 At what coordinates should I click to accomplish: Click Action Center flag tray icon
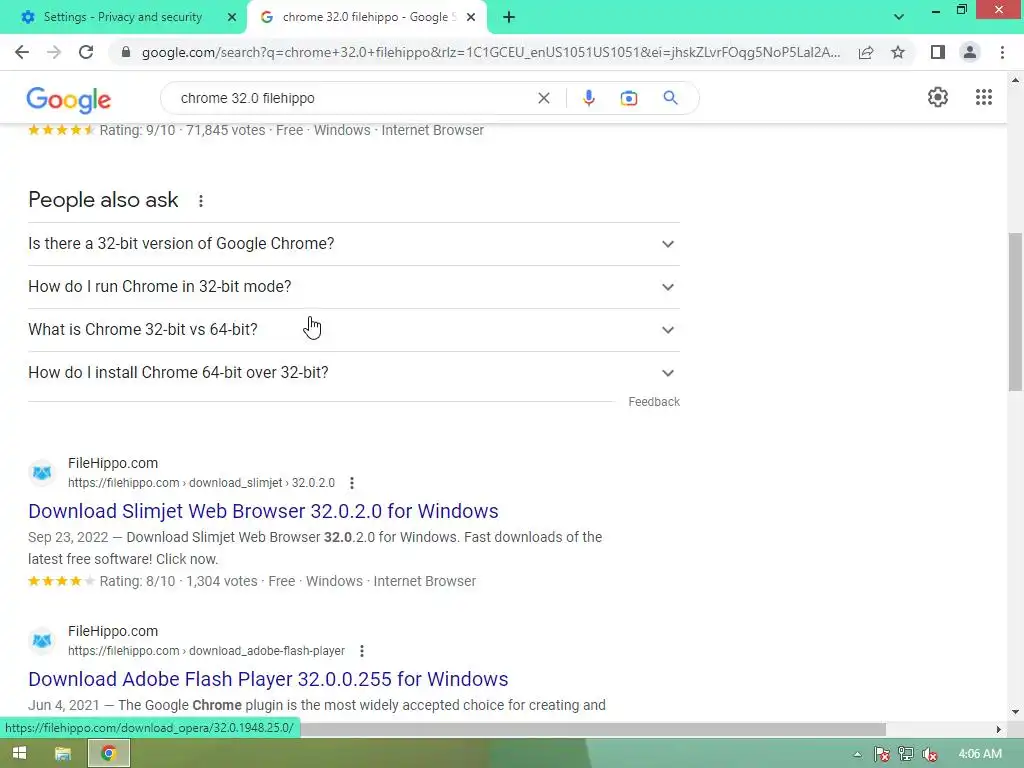click(882, 754)
